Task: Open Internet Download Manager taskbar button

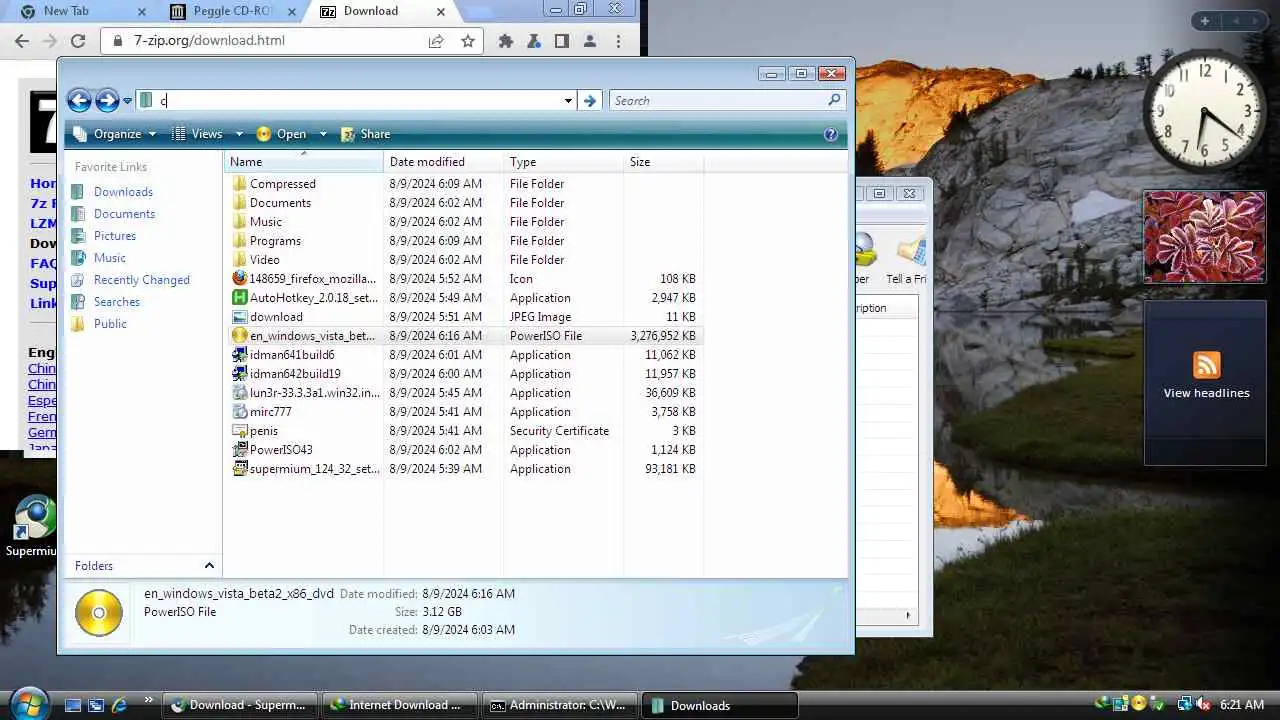Action: point(399,705)
